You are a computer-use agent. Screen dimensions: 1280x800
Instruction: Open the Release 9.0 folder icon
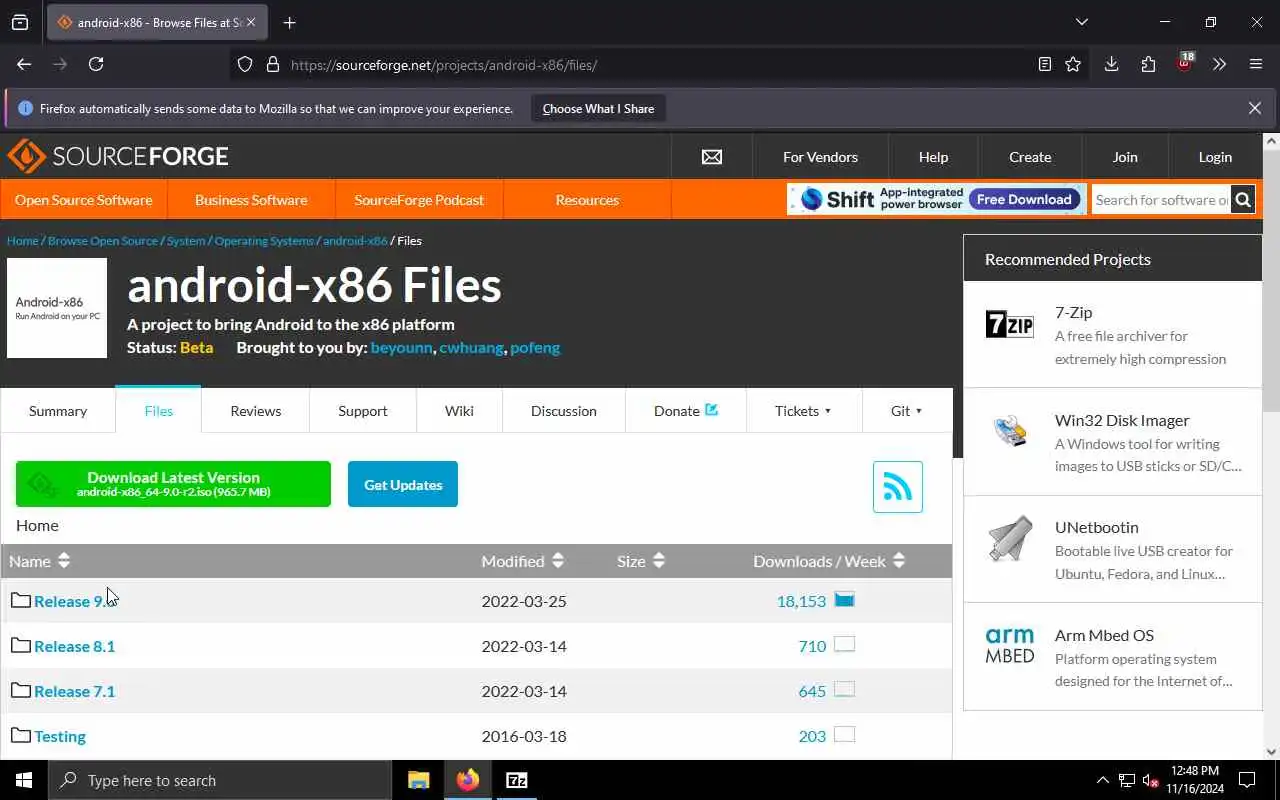[21, 600]
